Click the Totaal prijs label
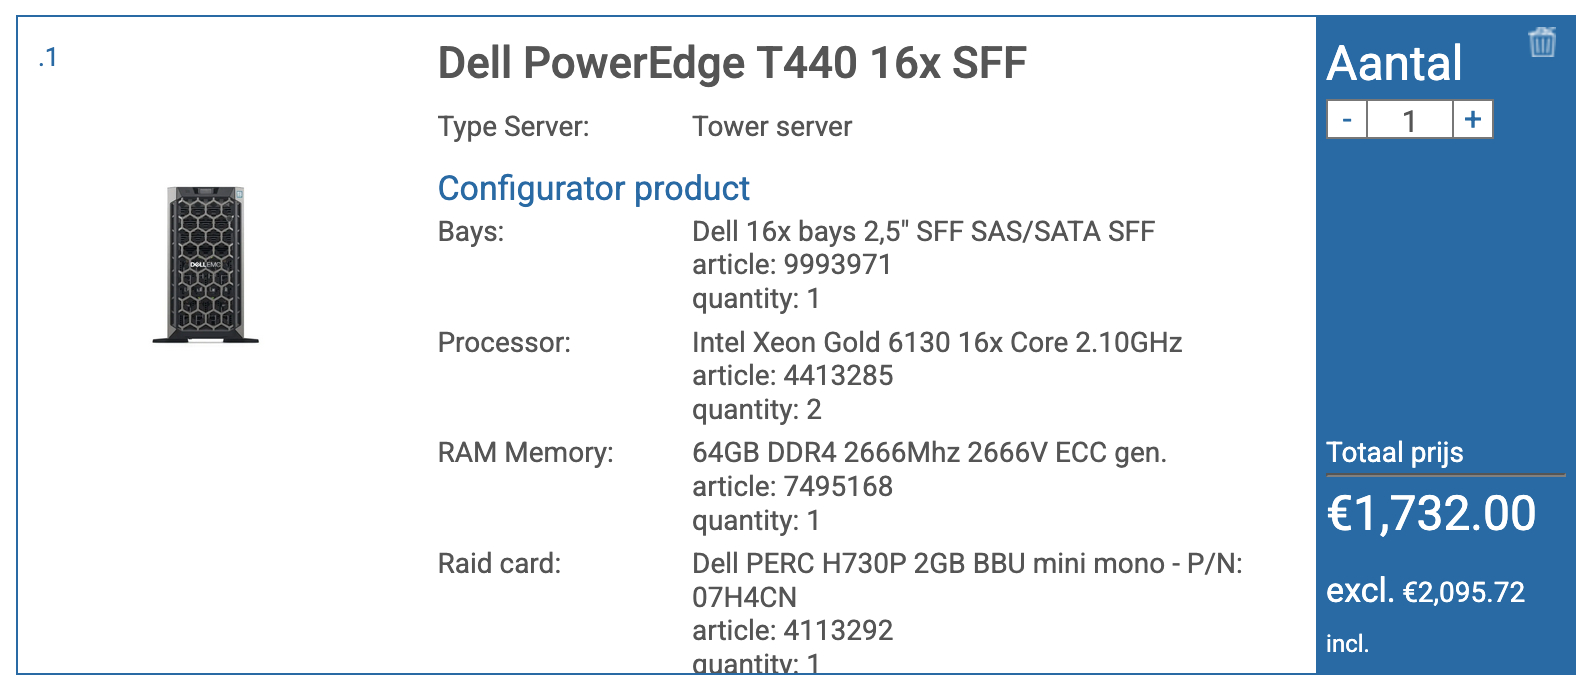The image size is (1592, 682). (1394, 453)
